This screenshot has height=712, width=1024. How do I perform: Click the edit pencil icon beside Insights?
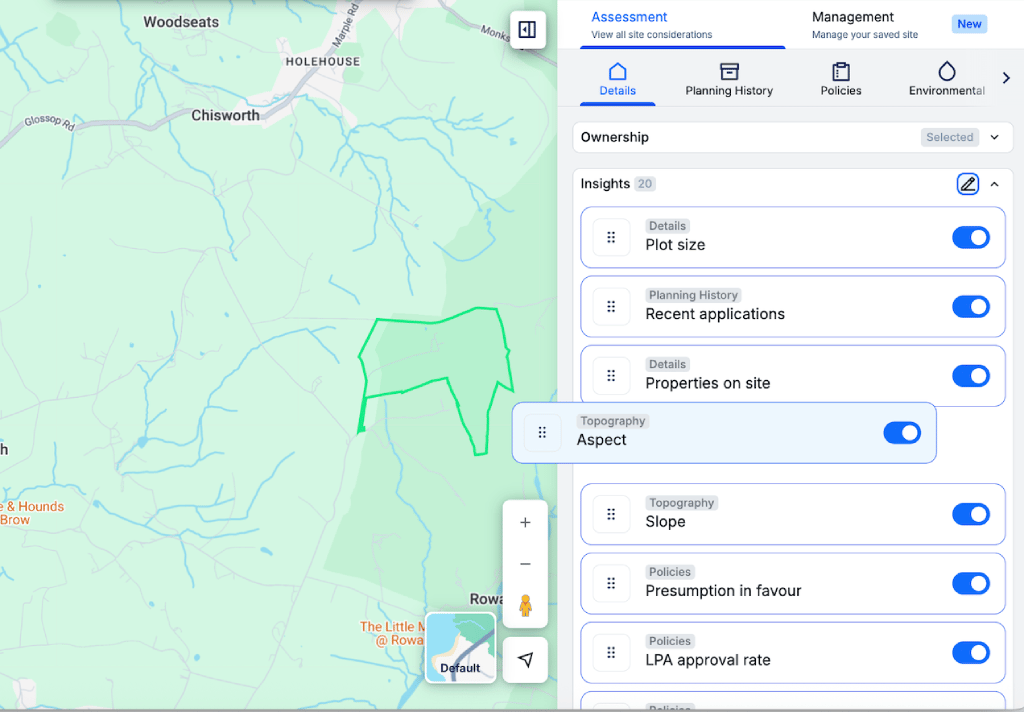[x=967, y=184]
